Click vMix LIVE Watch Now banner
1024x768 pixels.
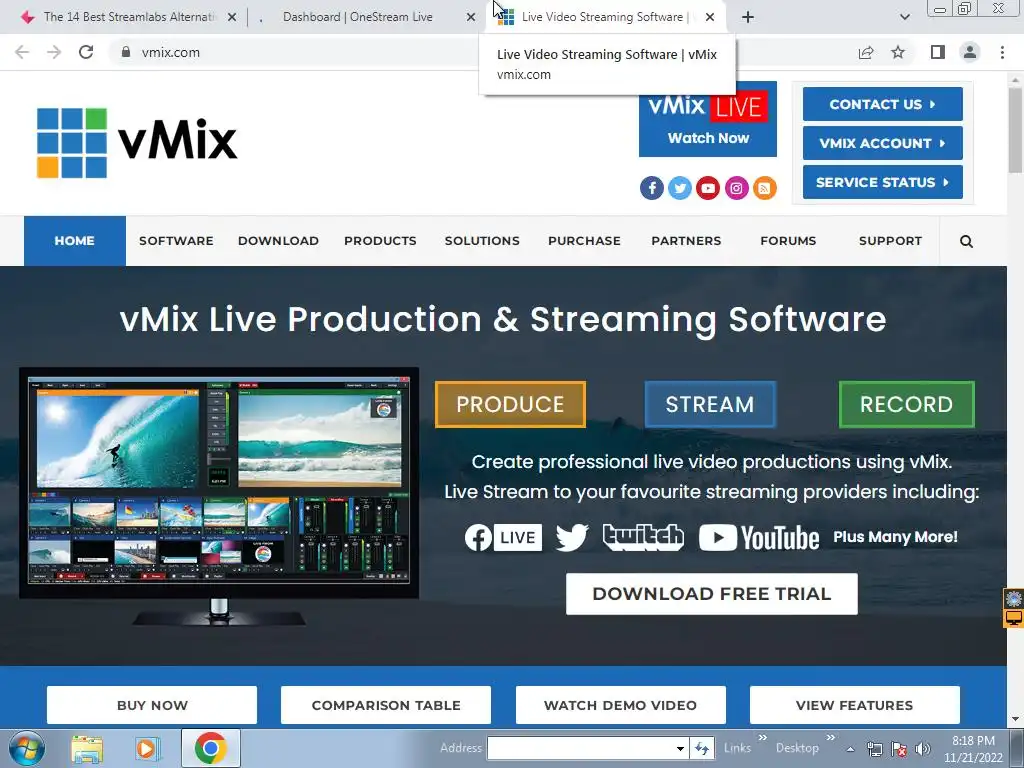click(708, 124)
